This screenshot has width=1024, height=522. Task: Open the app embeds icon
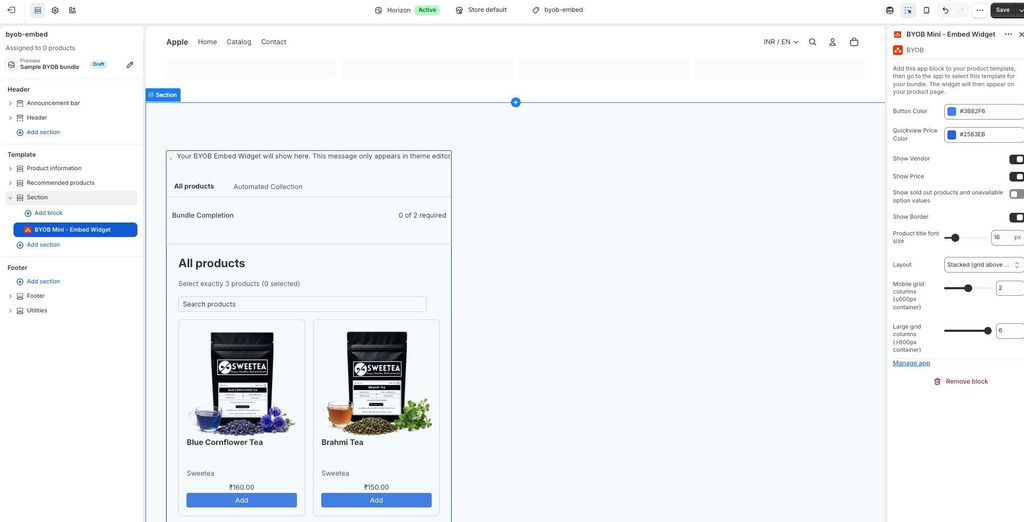[72, 10]
